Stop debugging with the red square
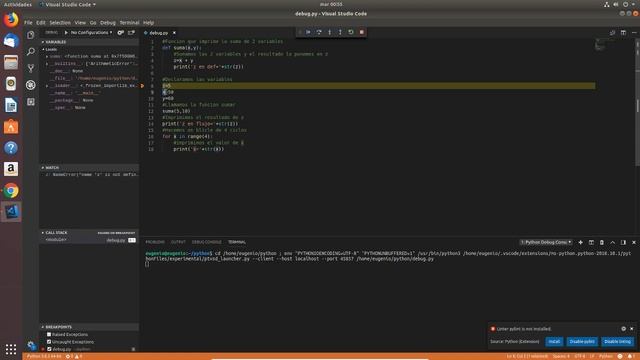 tap(362, 32)
